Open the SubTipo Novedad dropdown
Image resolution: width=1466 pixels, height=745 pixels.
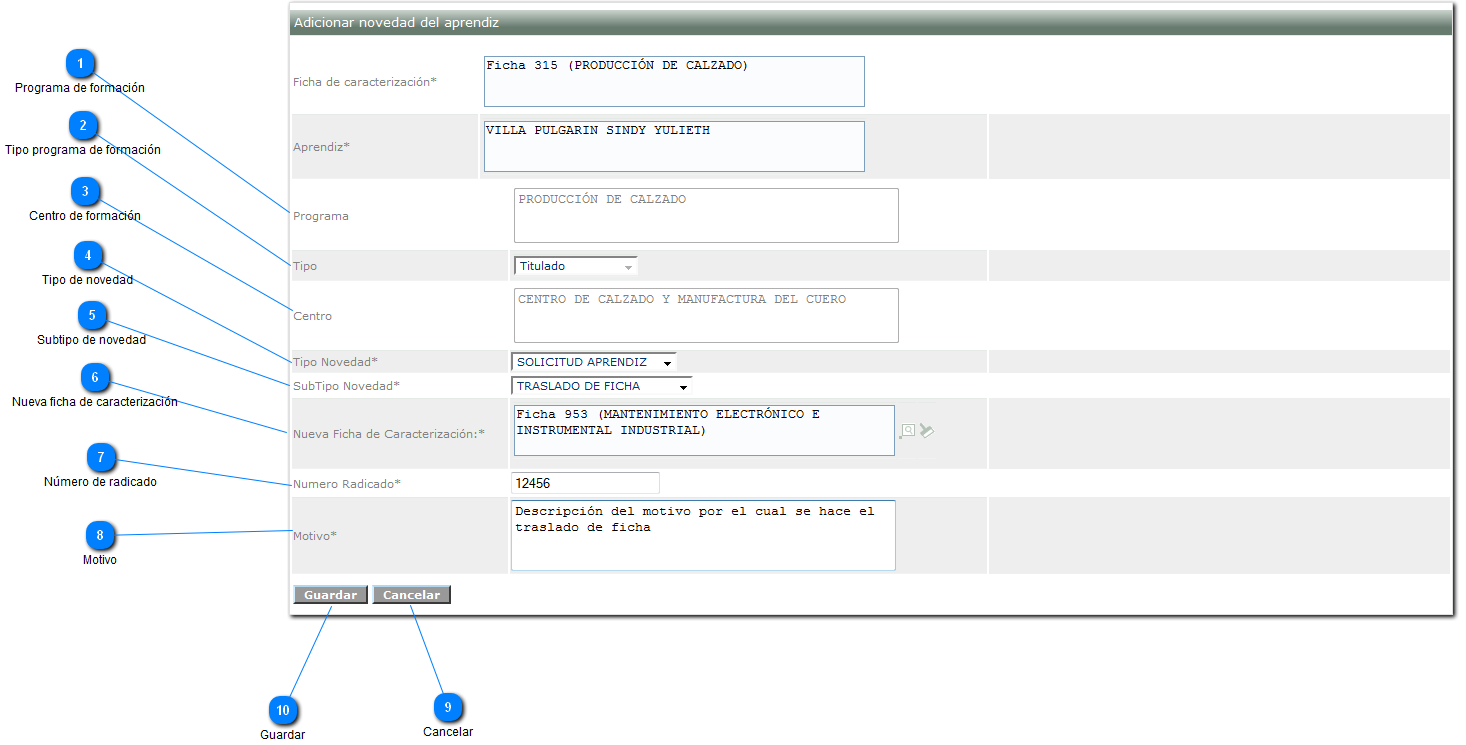pyautogui.click(x=601, y=386)
